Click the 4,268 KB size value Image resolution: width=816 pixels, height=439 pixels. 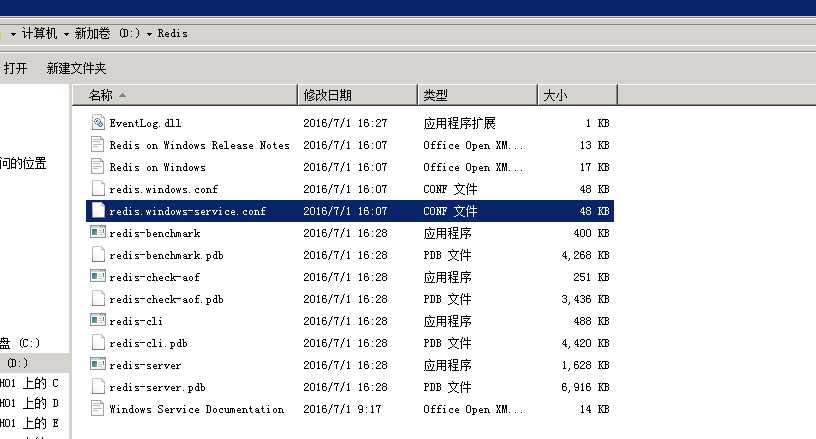[585, 255]
